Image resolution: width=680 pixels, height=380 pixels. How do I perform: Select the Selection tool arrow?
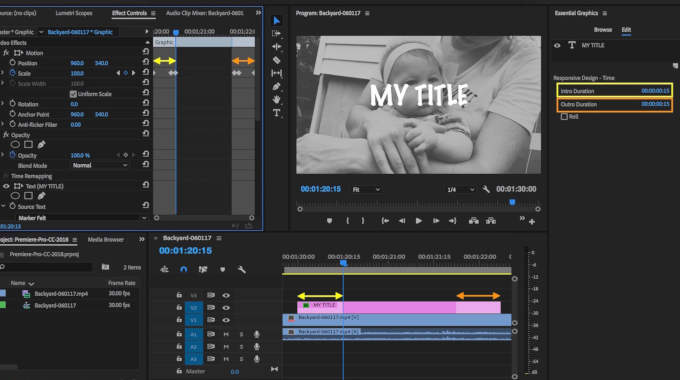click(x=277, y=20)
